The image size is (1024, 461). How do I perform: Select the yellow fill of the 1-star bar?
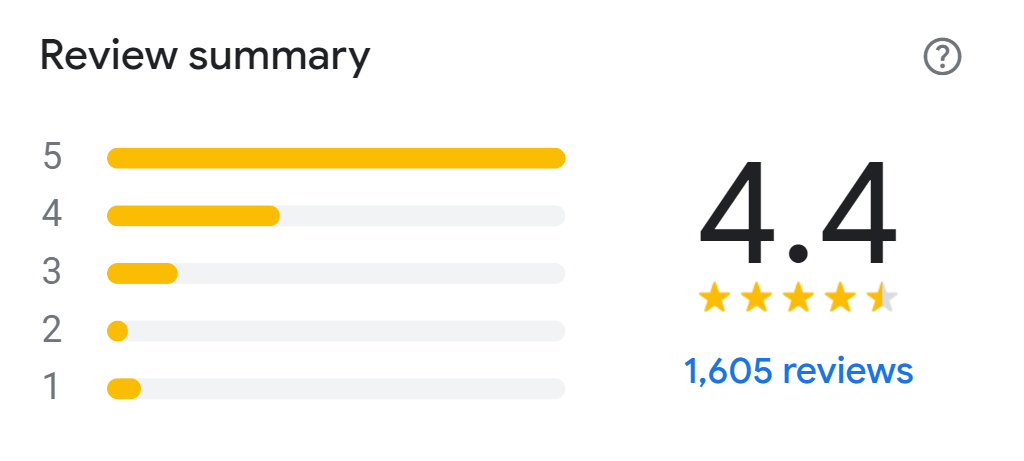(x=124, y=389)
